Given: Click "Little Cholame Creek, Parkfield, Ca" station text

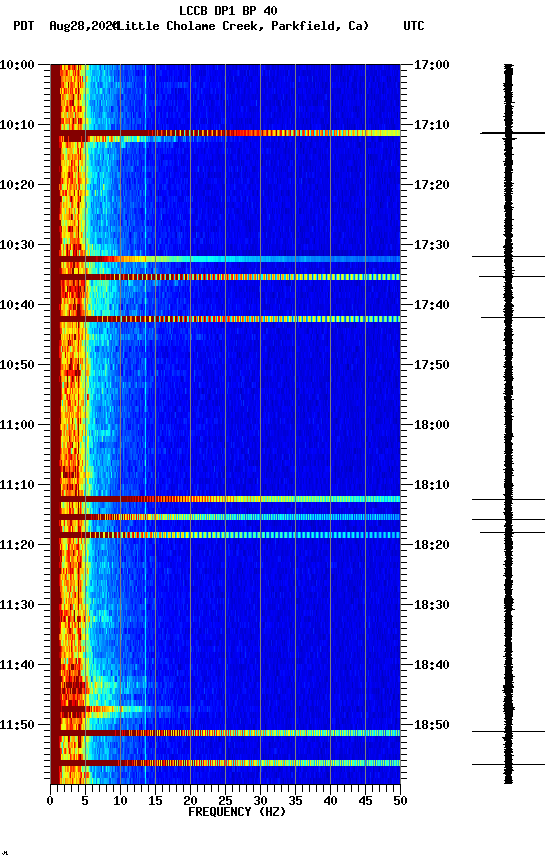Looking at the screenshot, I should pyautogui.click(x=240, y=26).
